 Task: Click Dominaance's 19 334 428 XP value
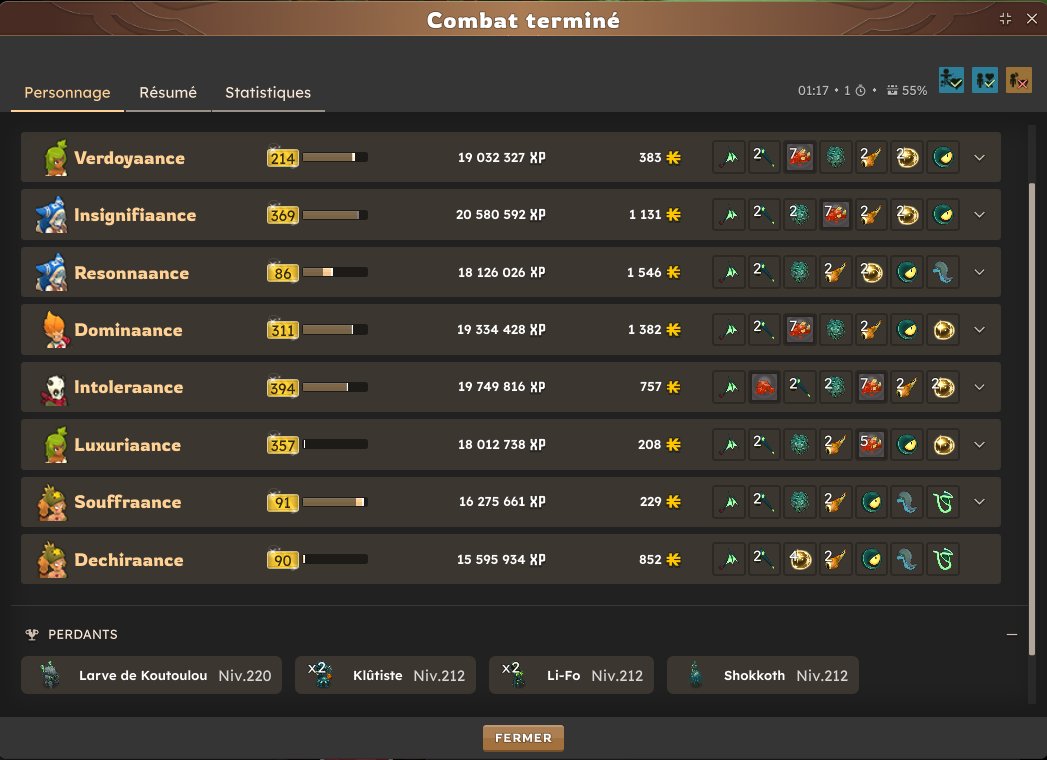501,330
